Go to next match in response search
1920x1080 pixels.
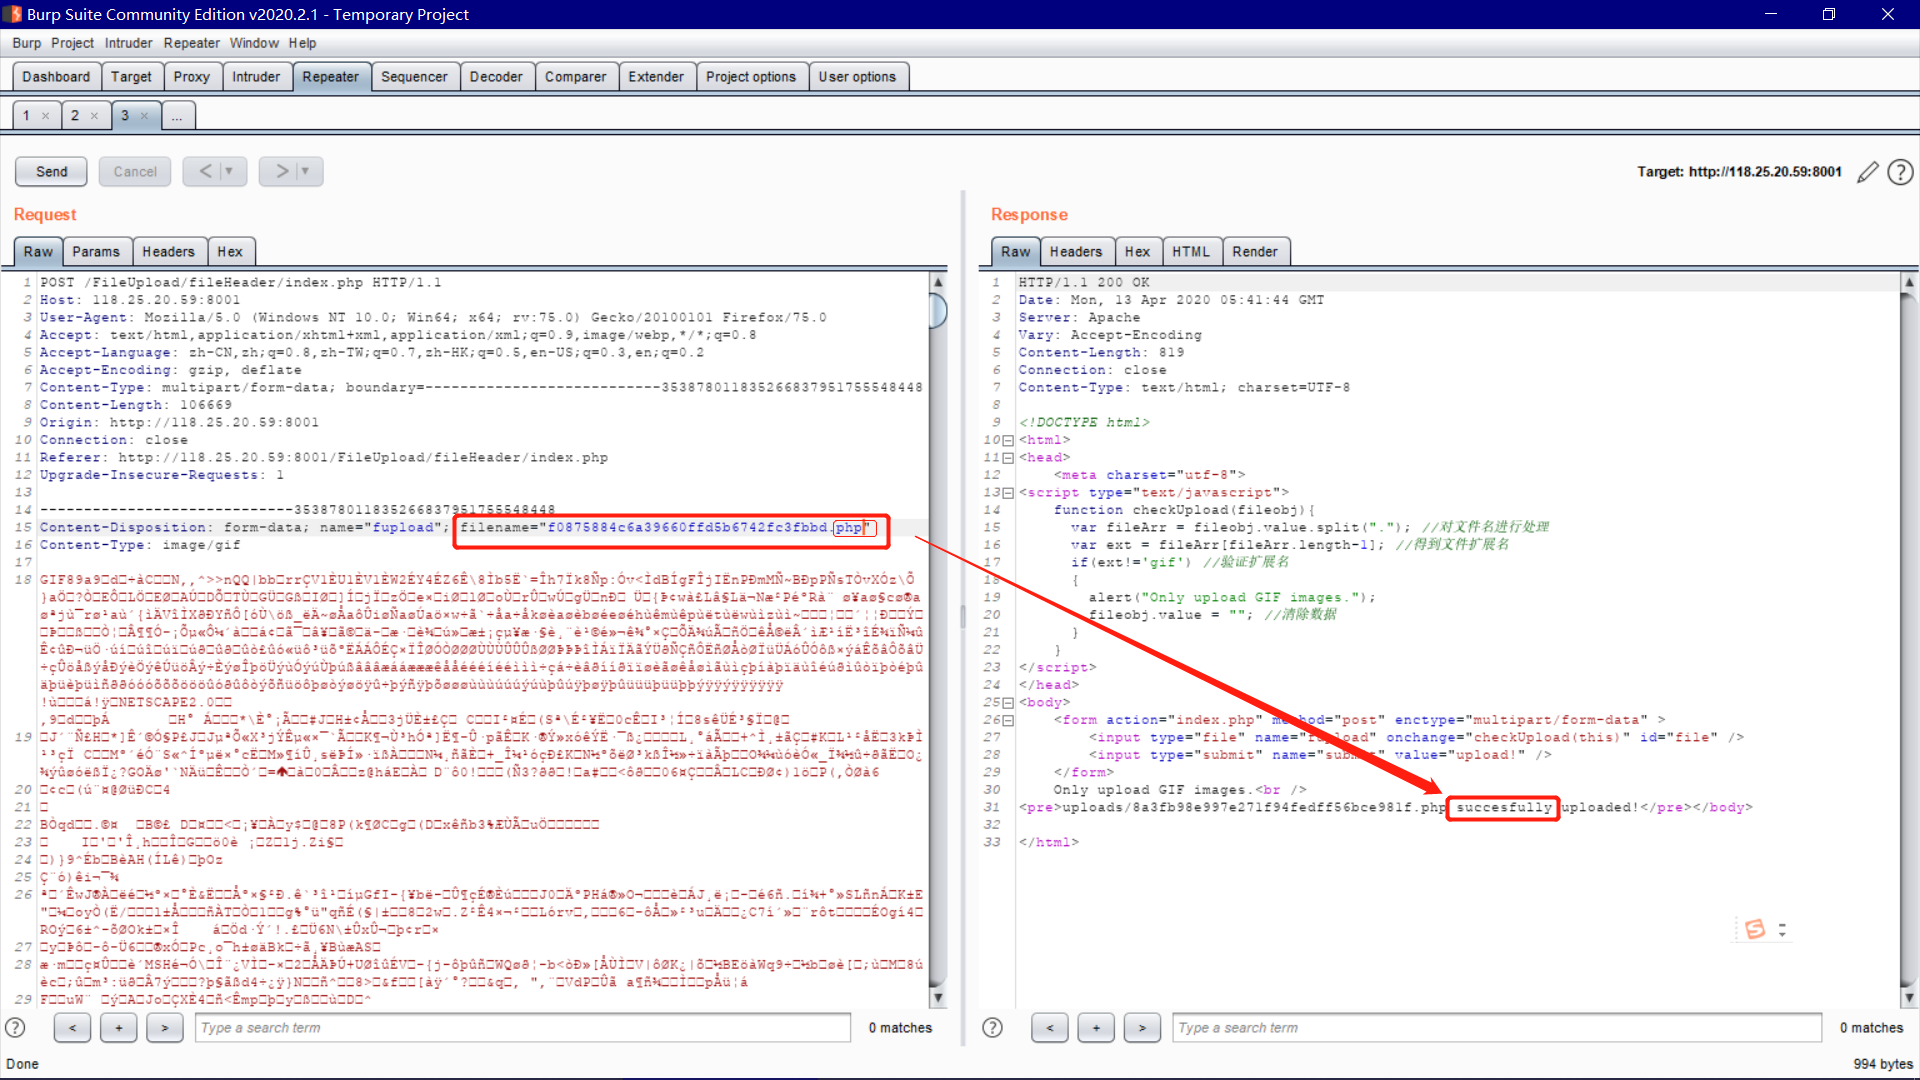click(1142, 1028)
